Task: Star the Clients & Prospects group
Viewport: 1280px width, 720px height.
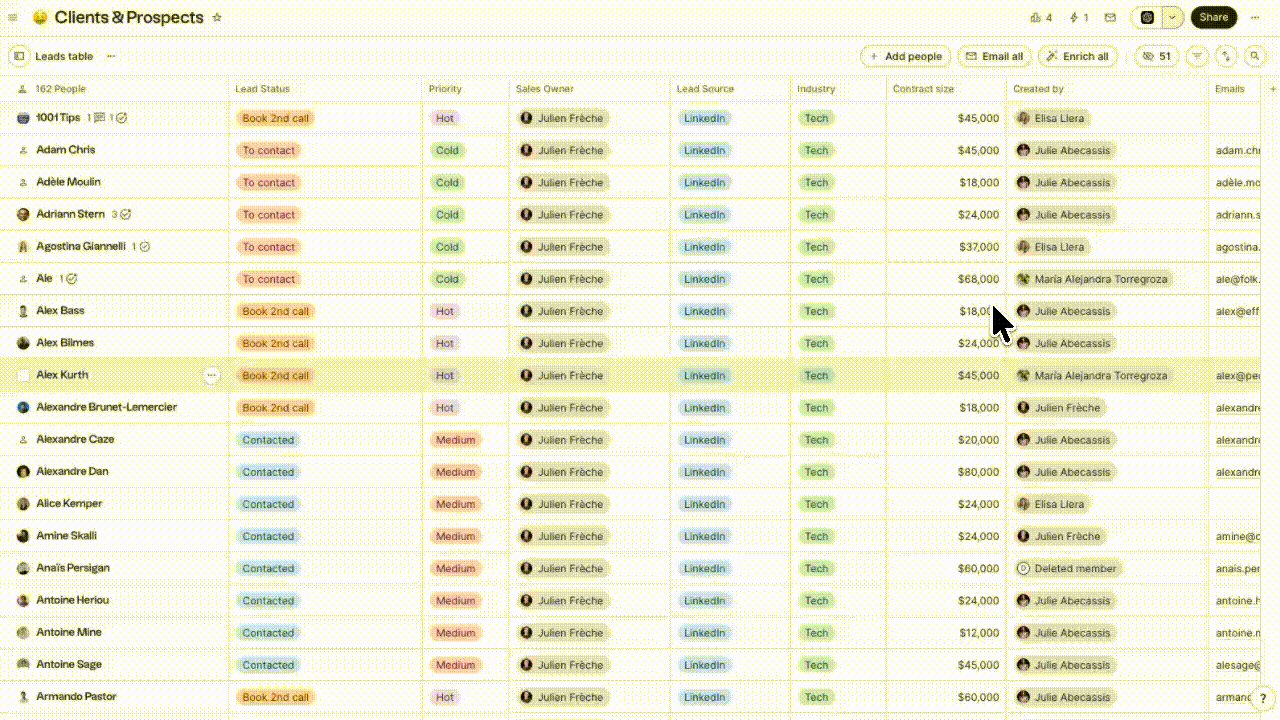Action: [217, 17]
